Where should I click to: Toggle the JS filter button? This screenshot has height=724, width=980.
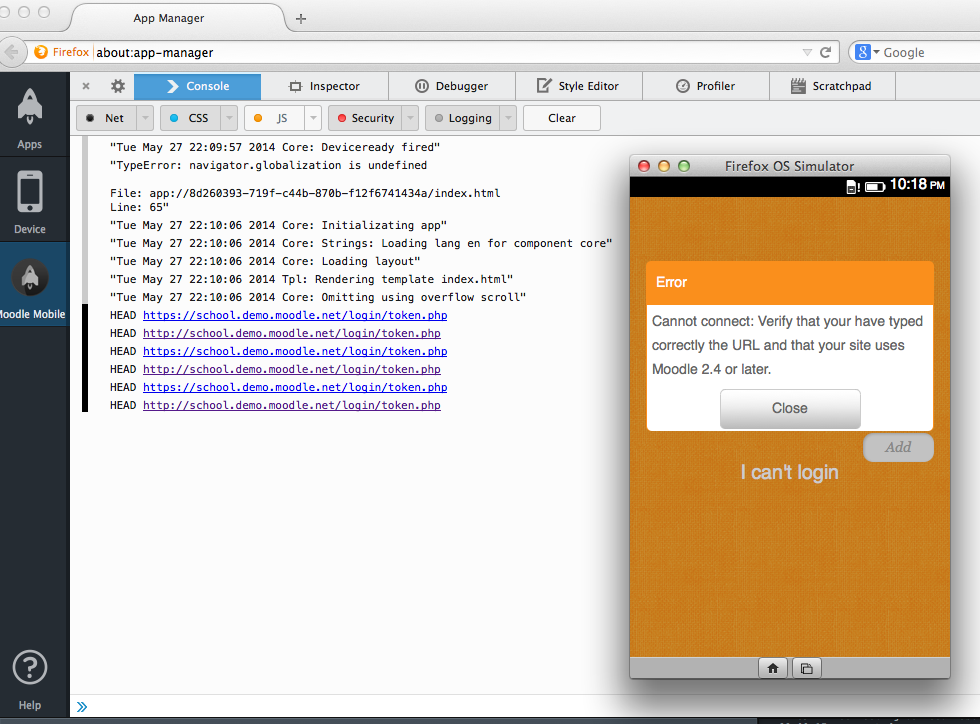tap(275, 118)
